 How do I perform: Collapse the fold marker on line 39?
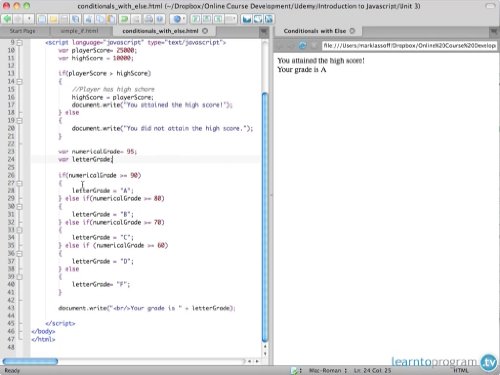[x=20, y=277]
